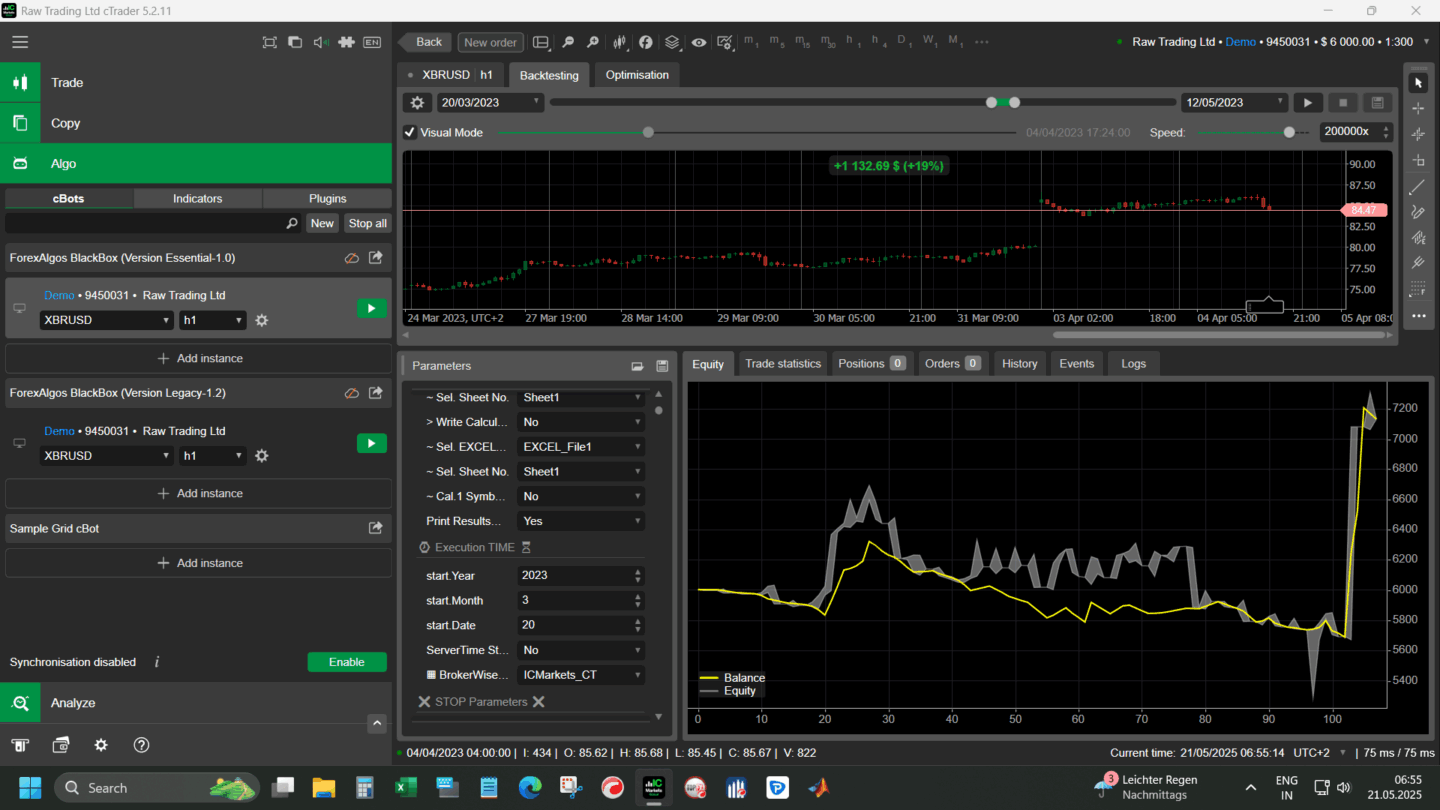Click the Analyze section icon

[20, 703]
